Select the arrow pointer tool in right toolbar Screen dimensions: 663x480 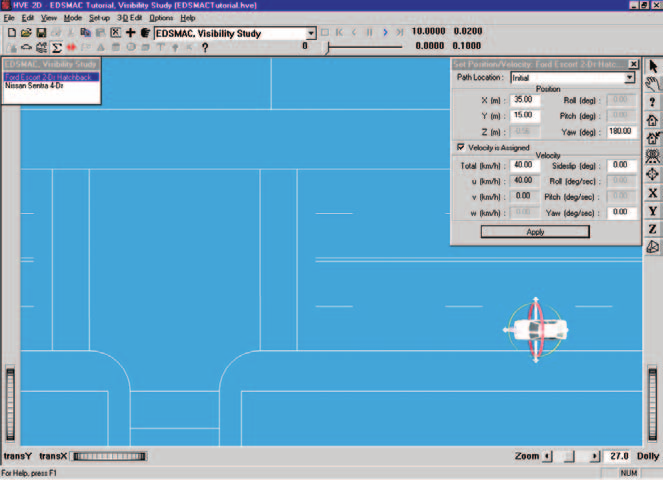(653, 66)
